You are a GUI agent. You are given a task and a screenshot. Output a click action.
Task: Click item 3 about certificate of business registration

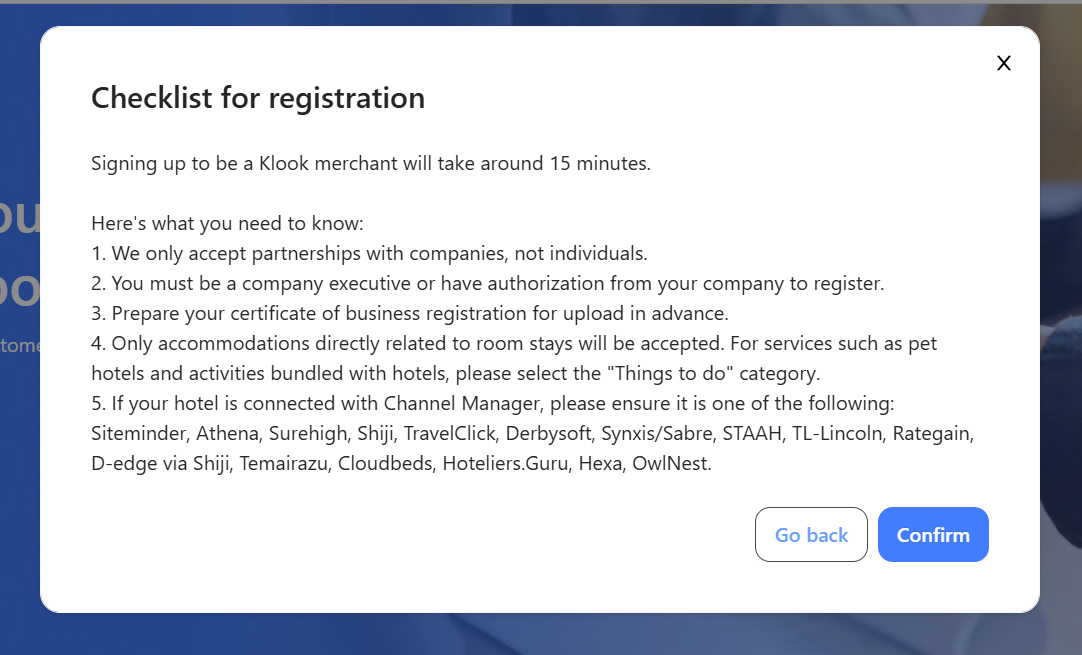410,313
